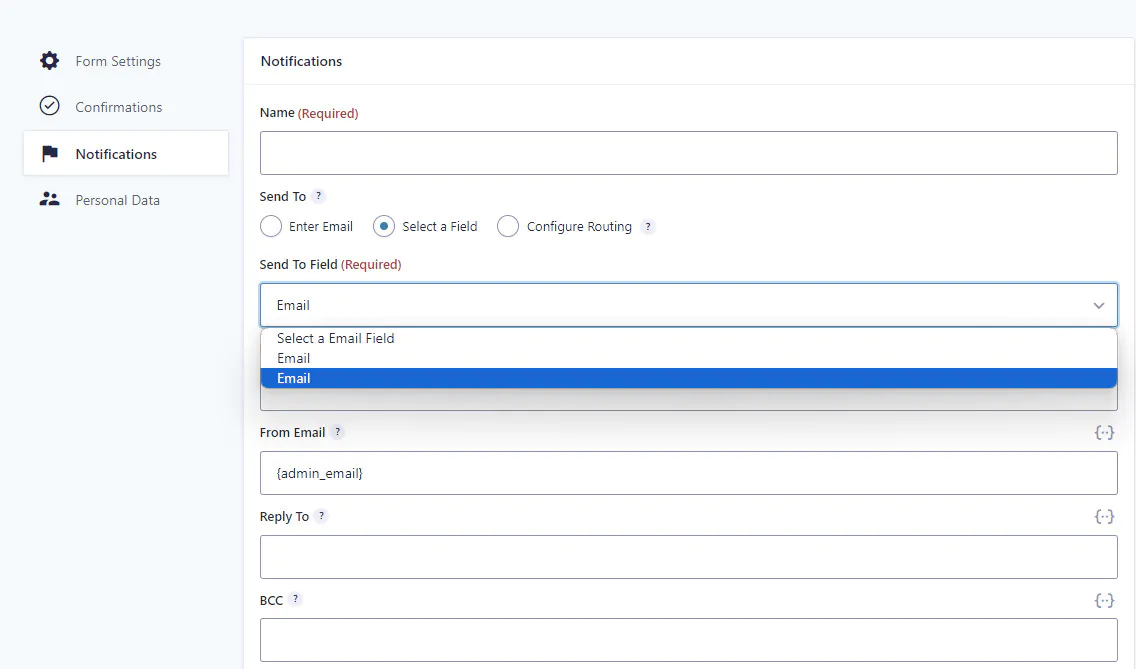Open the Configure Routing help tooltip icon
Viewport: 1136px width, 669px height.
pyautogui.click(x=648, y=227)
